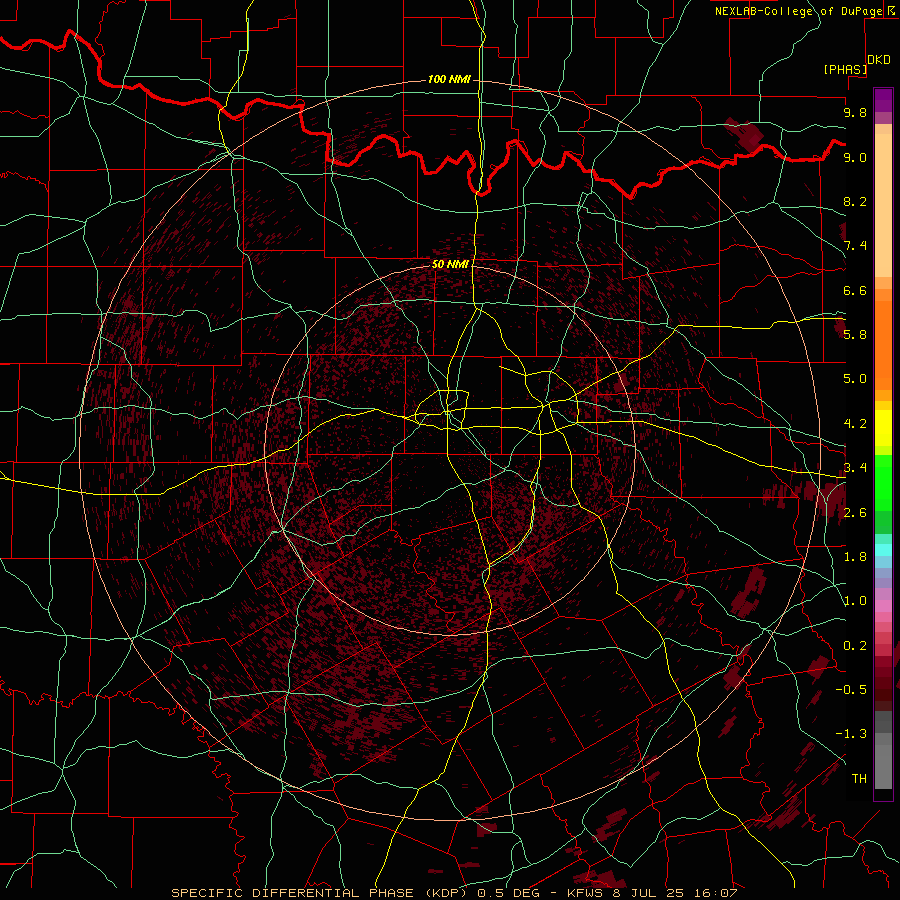Screen dimensions: 900x900
Task: Click the purple segment atop the color bar
Action: tap(883, 100)
